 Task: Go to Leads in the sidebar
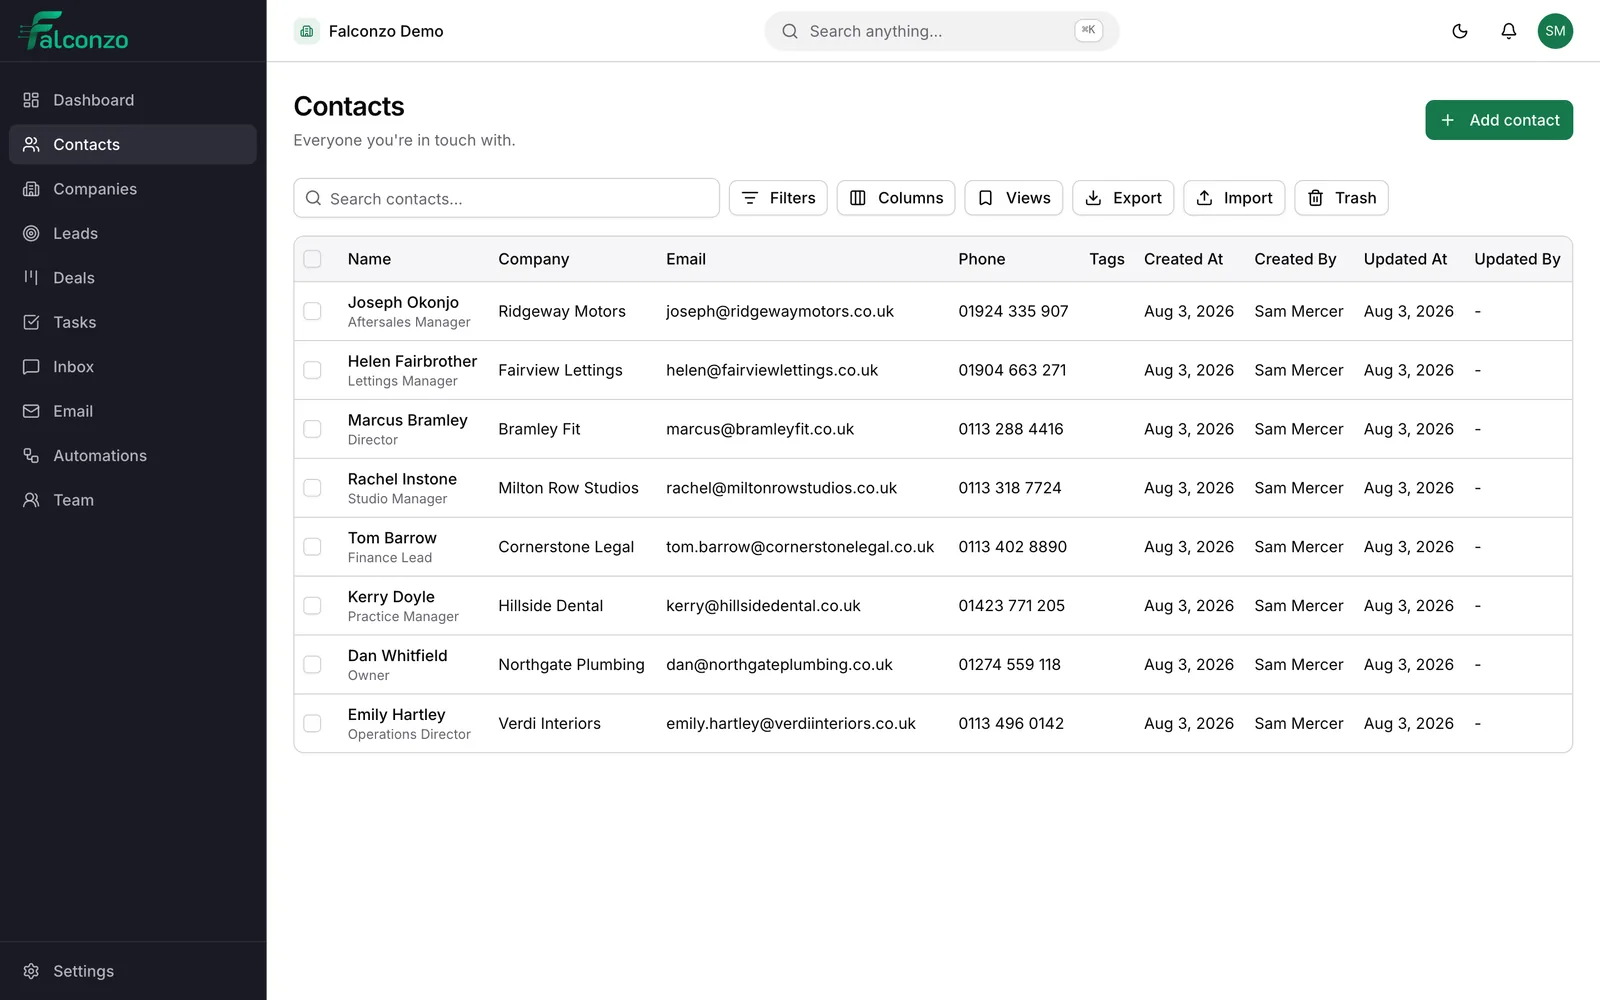(133, 233)
